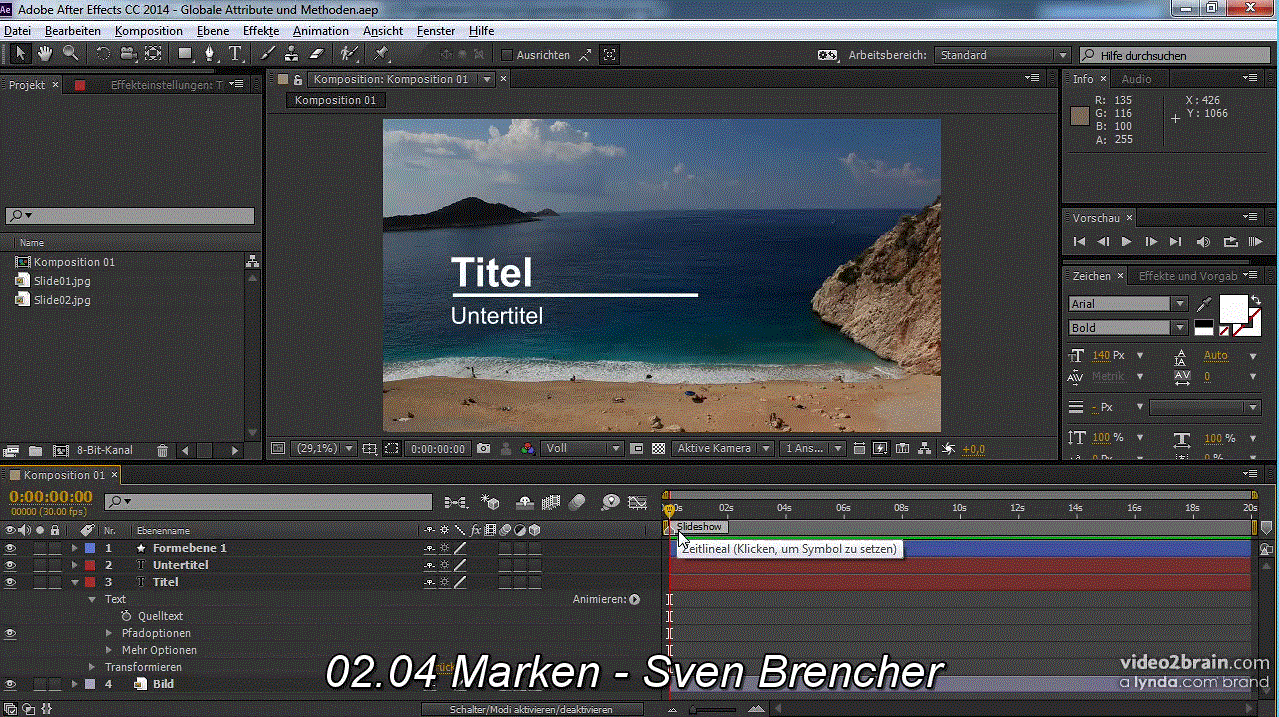Select the Horizontal Type tool
Screen dimensions: 1279x717
point(236,54)
